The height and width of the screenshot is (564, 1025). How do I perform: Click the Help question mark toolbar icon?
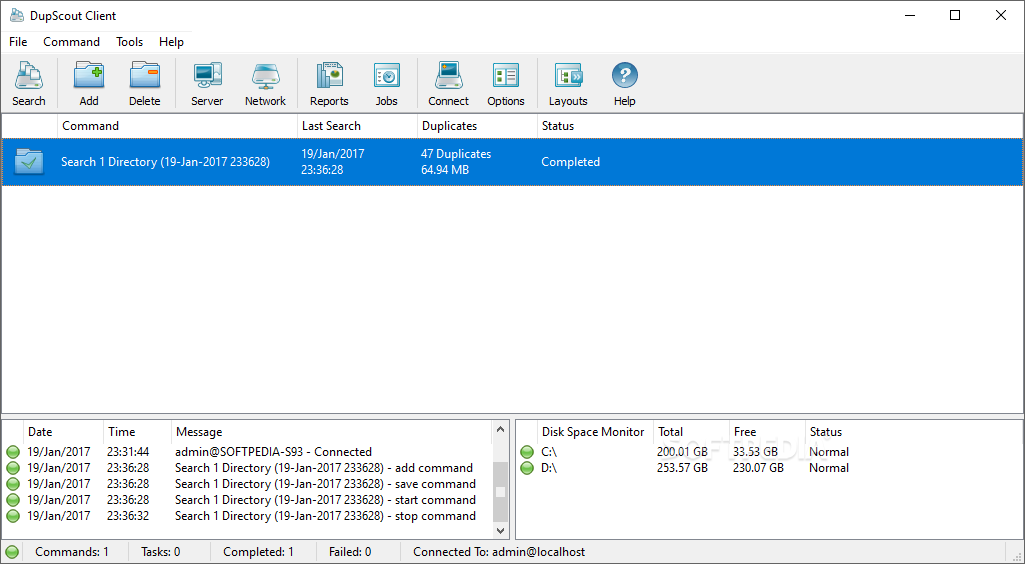(x=624, y=75)
